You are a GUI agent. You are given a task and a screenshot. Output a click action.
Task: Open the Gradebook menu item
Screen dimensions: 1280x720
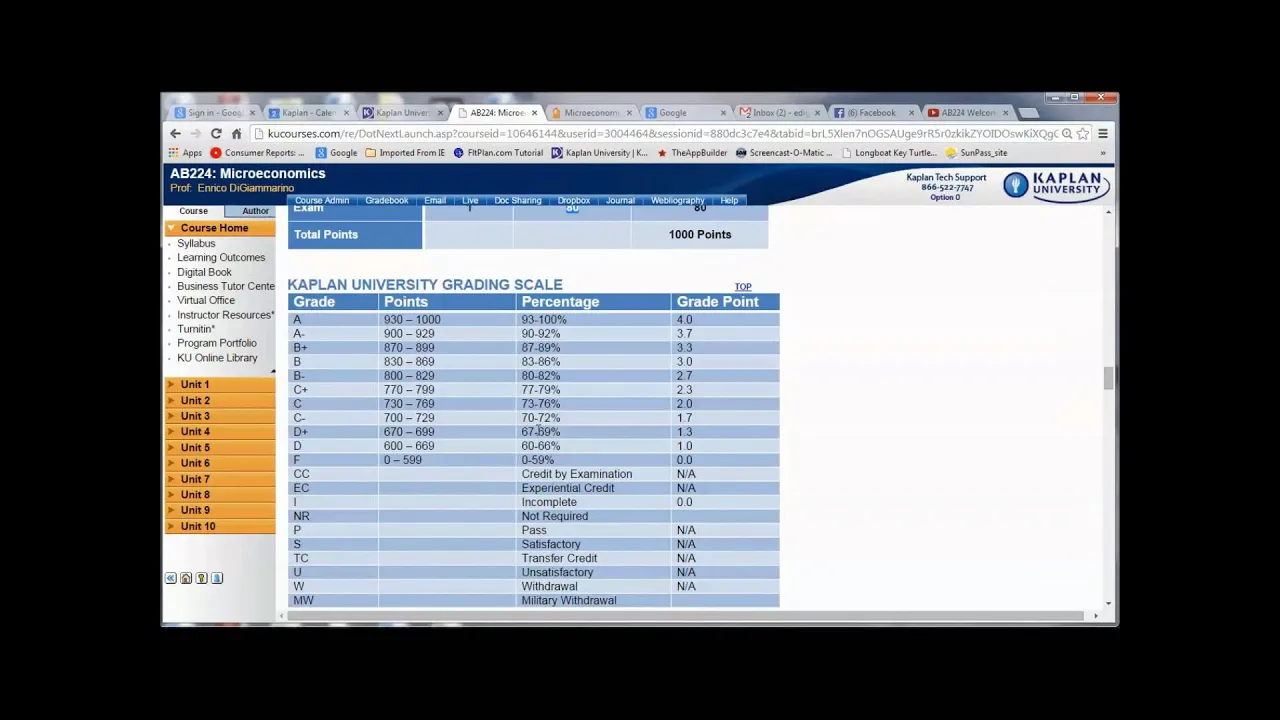click(386, 200)
